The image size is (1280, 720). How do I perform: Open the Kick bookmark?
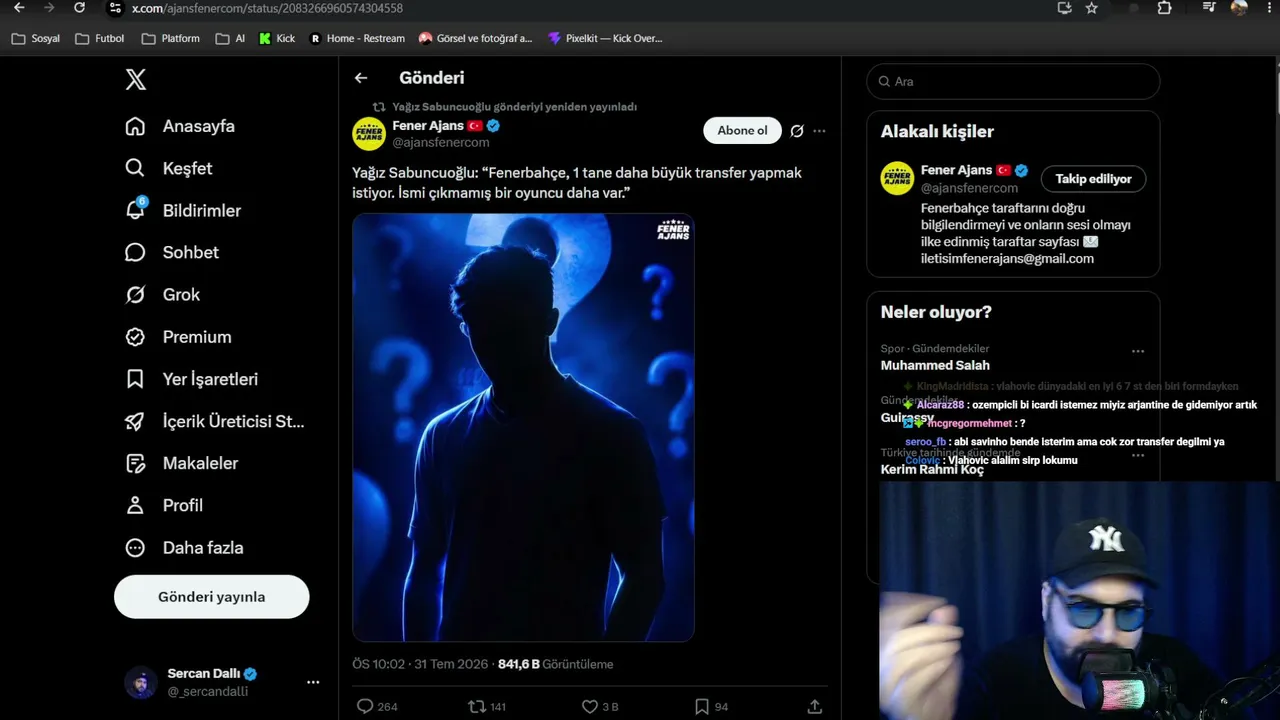coord(277,38)
